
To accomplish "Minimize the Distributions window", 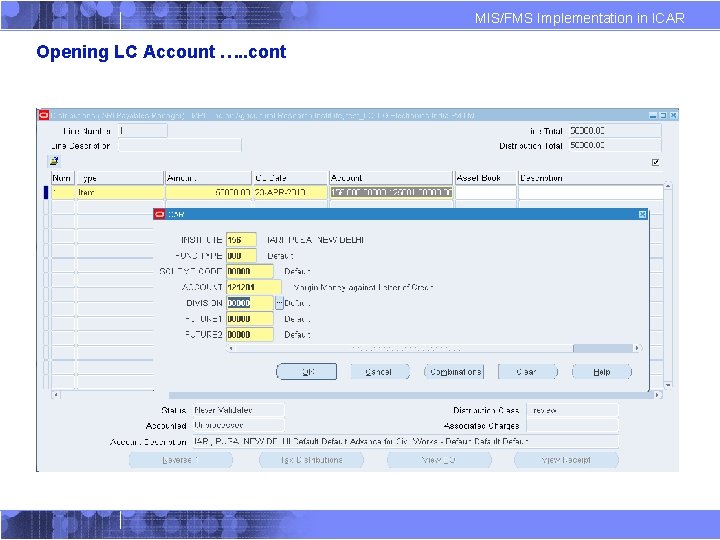I will [x=653, y=115].
